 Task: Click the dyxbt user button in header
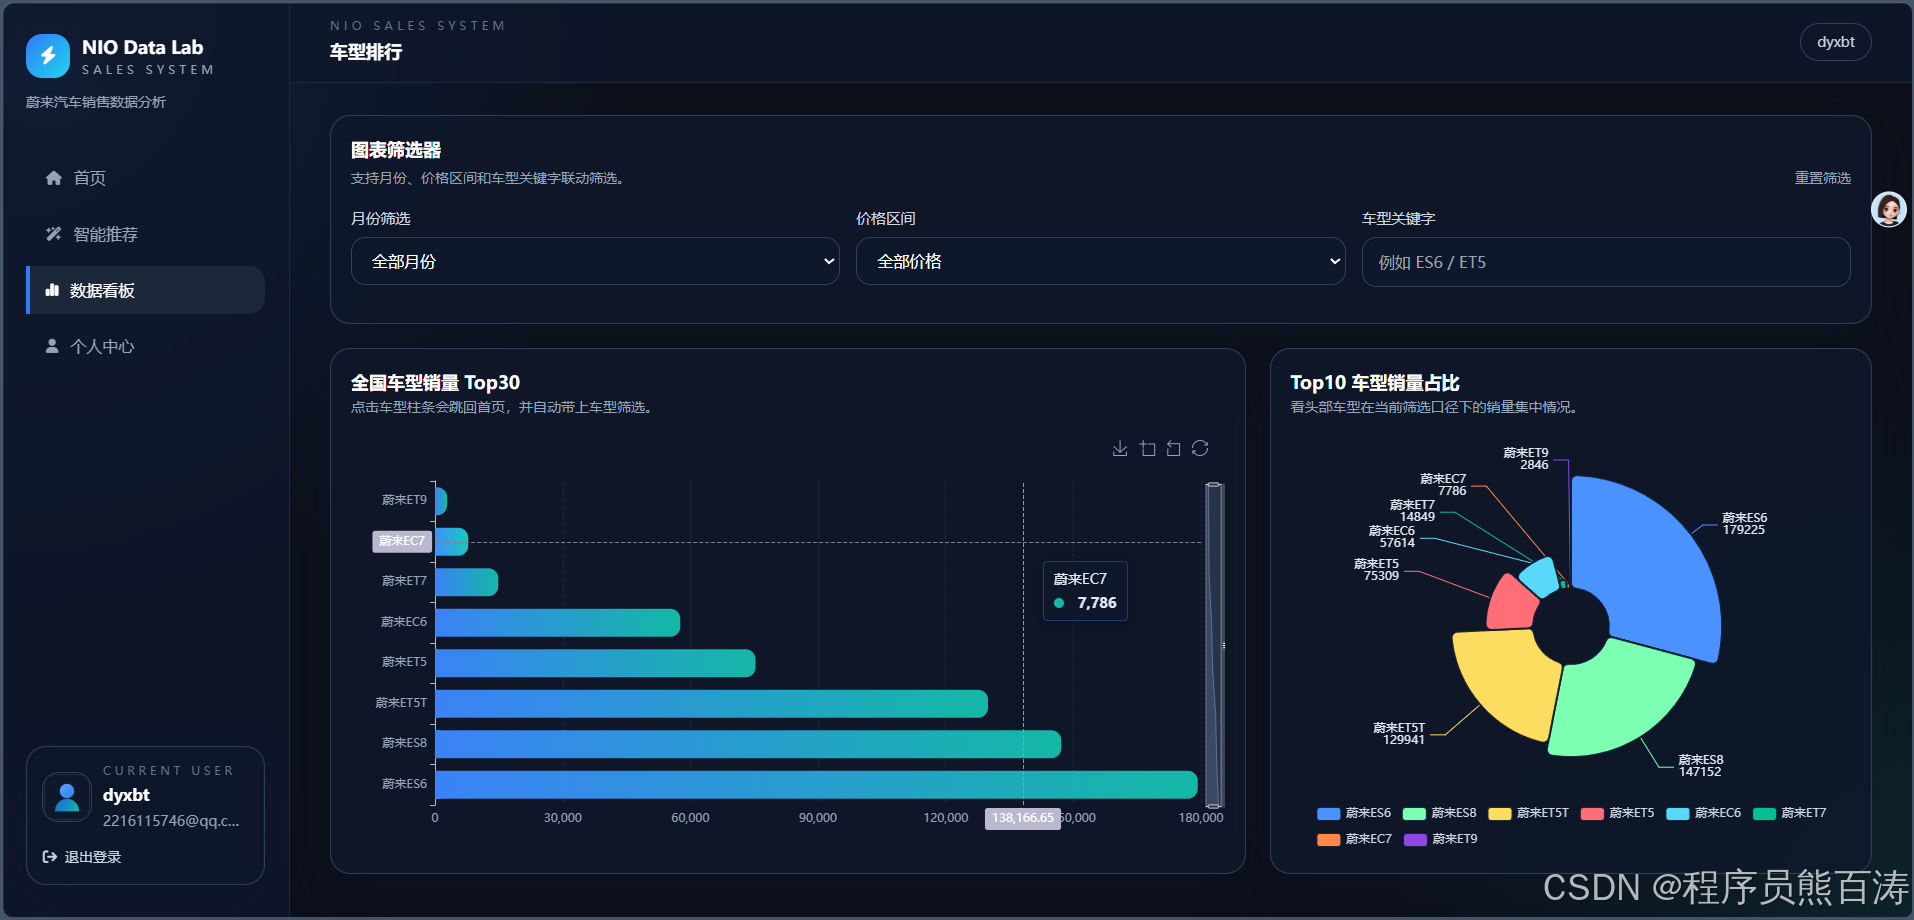1835,42
